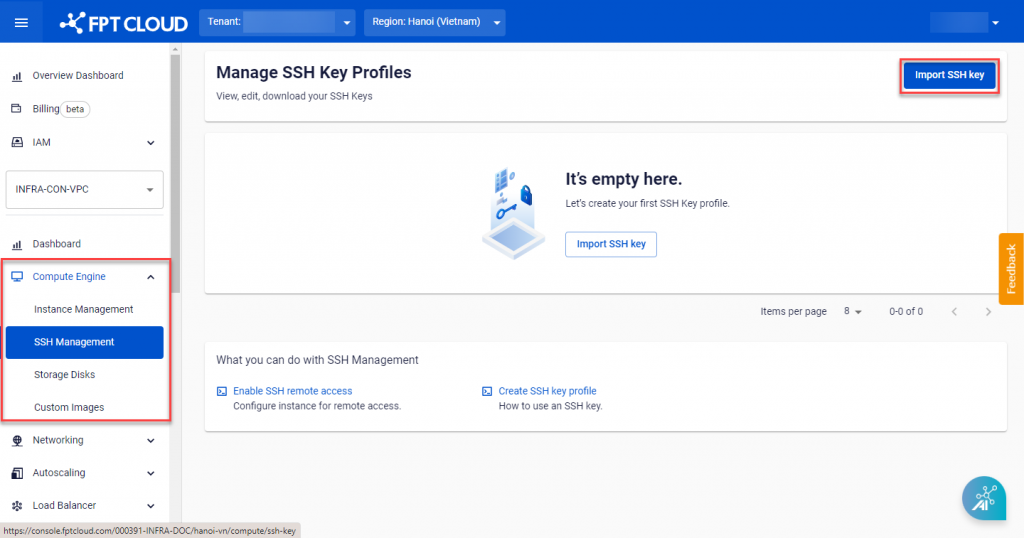Image resolution: width=1024 pixels, height=538 pixels.
Task: Click the terminal icon beside Create SSH key profile
Action: click(x=487, y=391)
